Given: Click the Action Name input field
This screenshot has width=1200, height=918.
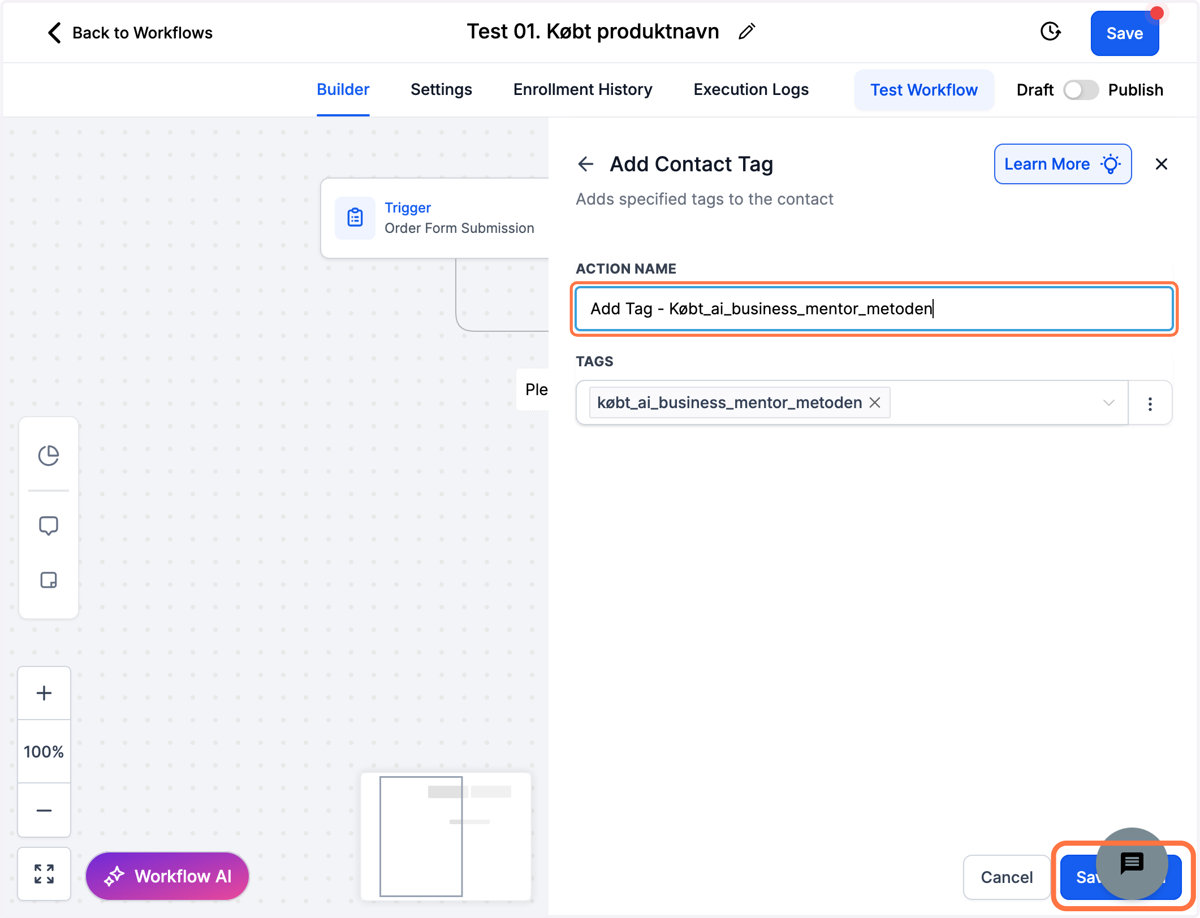Looking at the screenshot, I should coord(874,309).
